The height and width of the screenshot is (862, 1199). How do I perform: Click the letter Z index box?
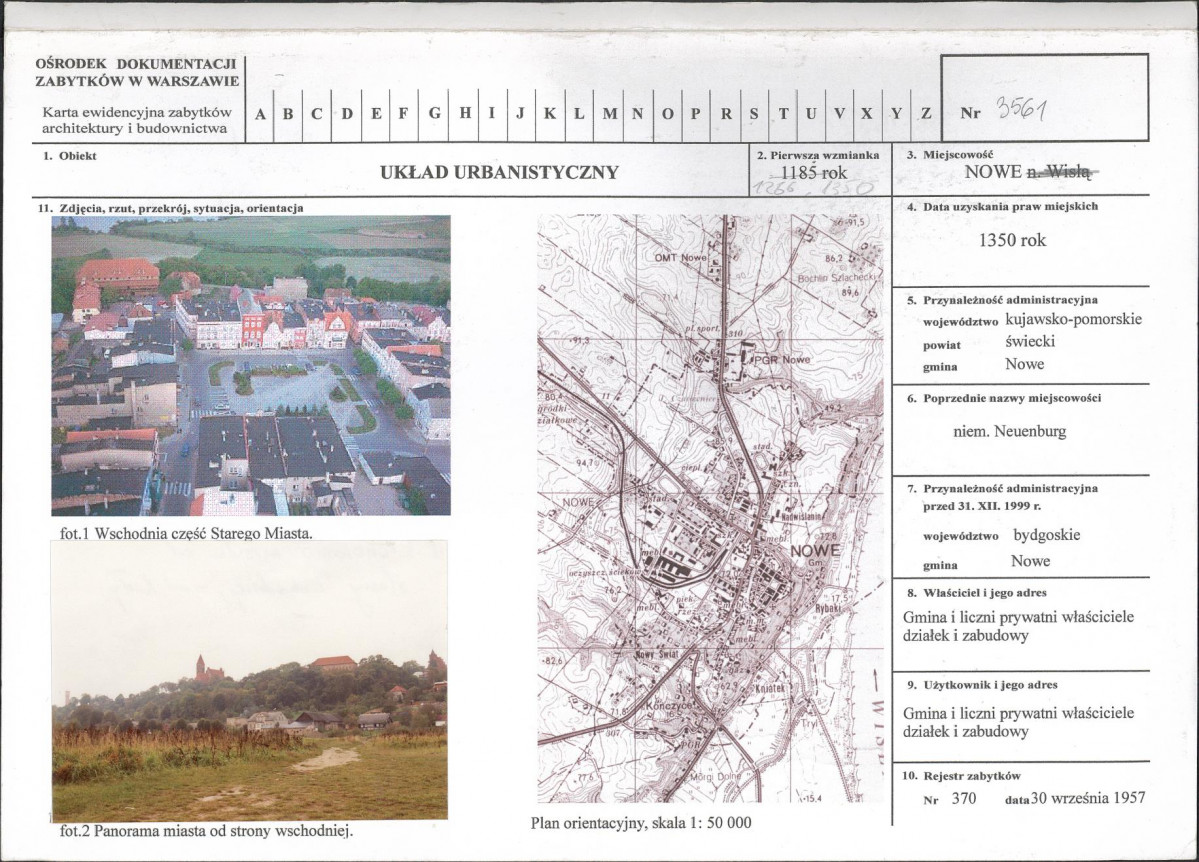[x=926, y=114]
